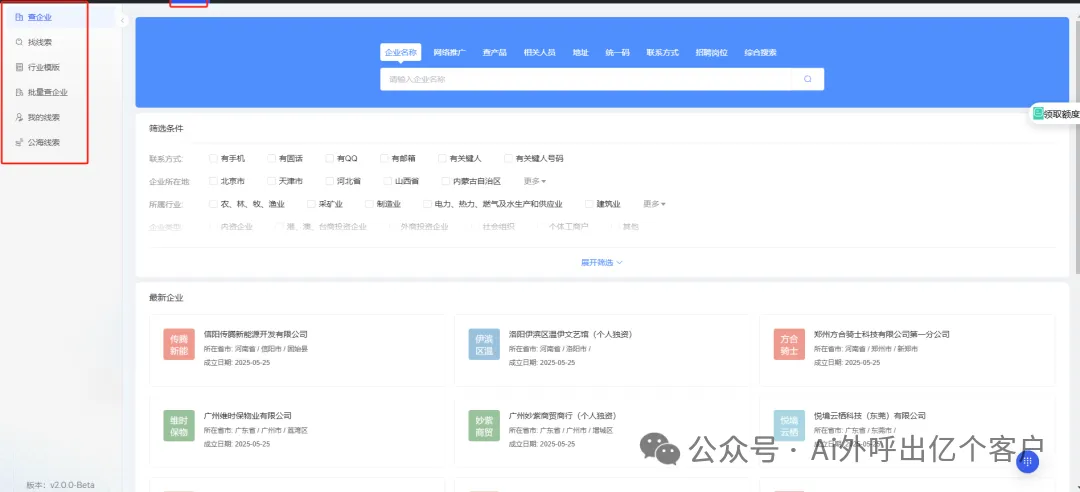
Task: Click the 伊滨区温 company logo
Action: coord(484,344)
